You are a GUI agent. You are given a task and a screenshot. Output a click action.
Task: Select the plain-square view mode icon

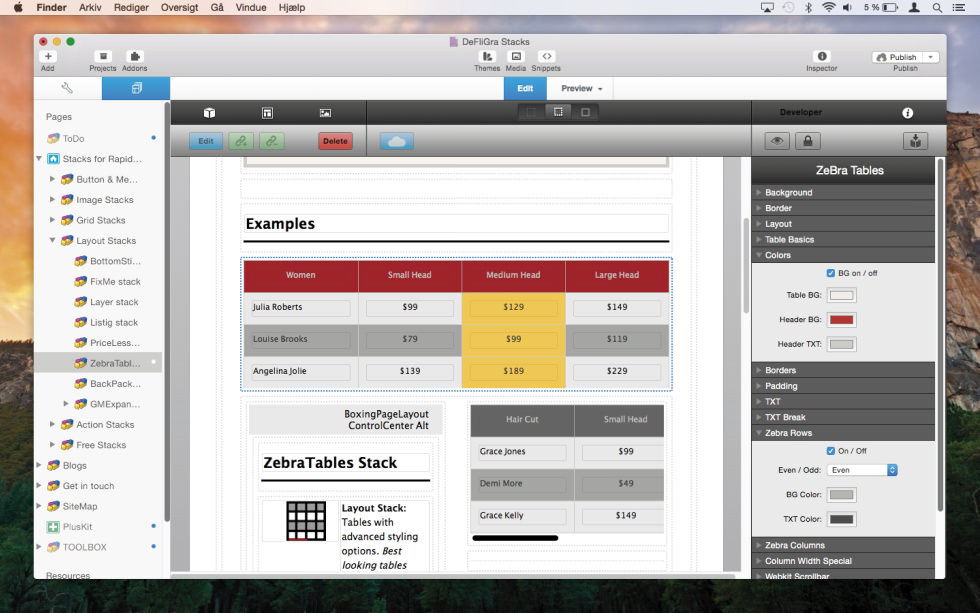pos(585,112)
